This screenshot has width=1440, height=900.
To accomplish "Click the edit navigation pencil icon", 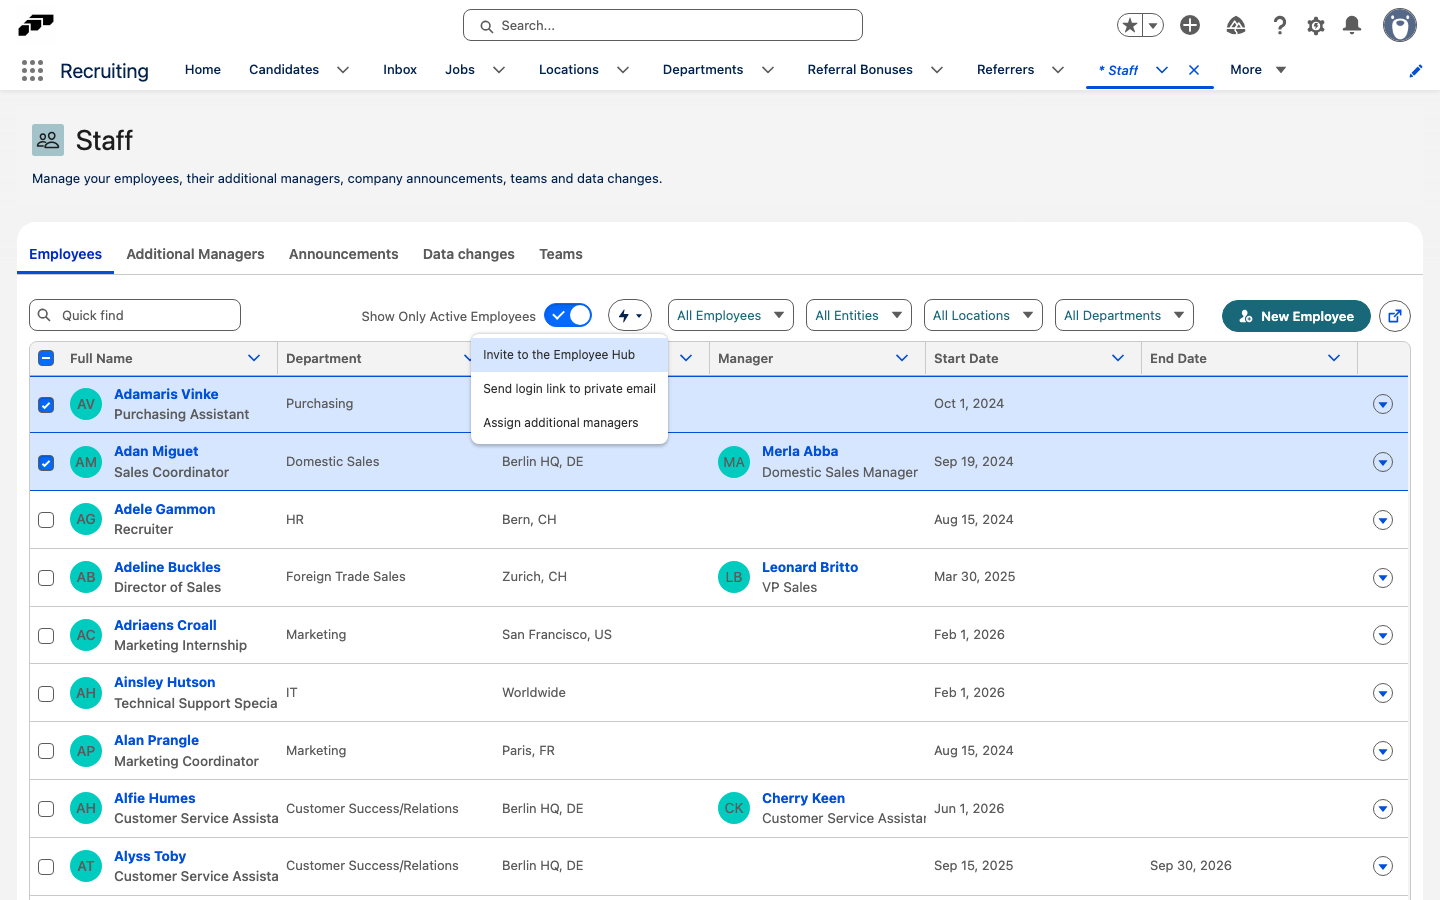I will (1416, 70).
